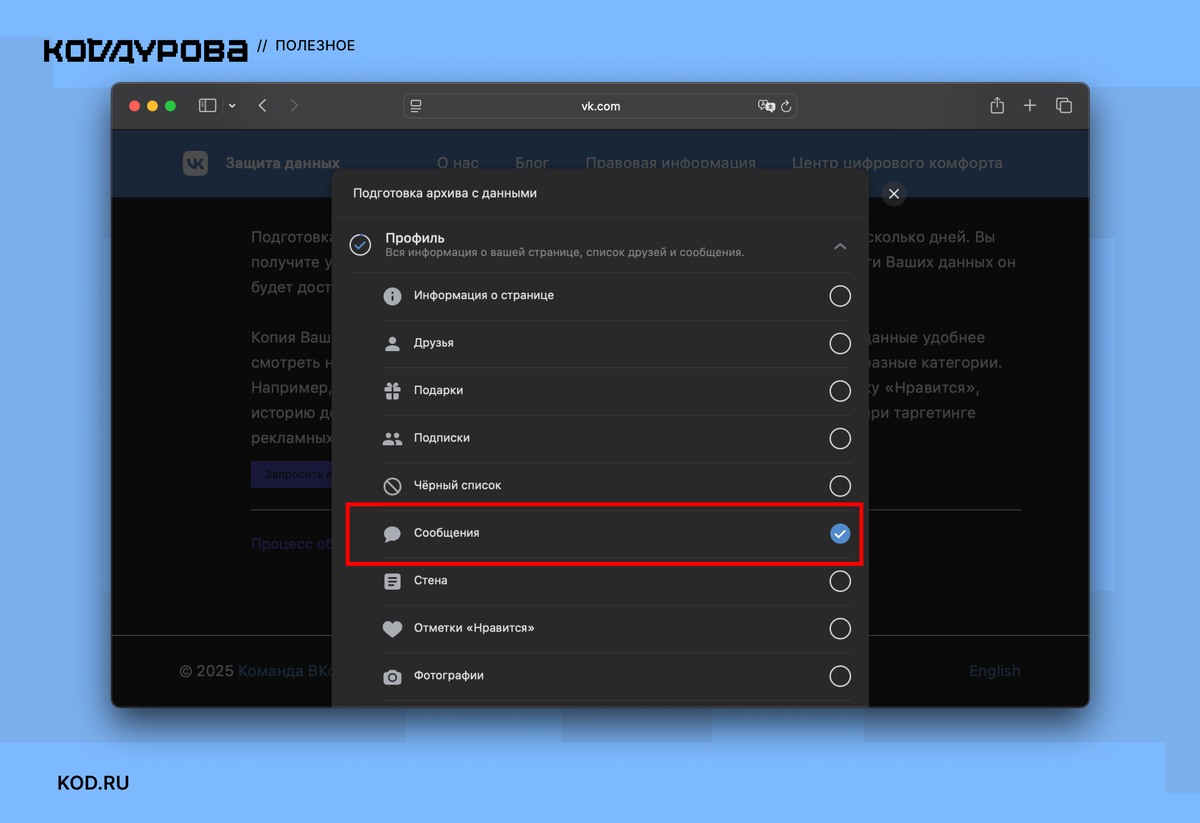Open Центр цифрового комфорта menu item
1200x823 pixels.
(x=897, y=163)
